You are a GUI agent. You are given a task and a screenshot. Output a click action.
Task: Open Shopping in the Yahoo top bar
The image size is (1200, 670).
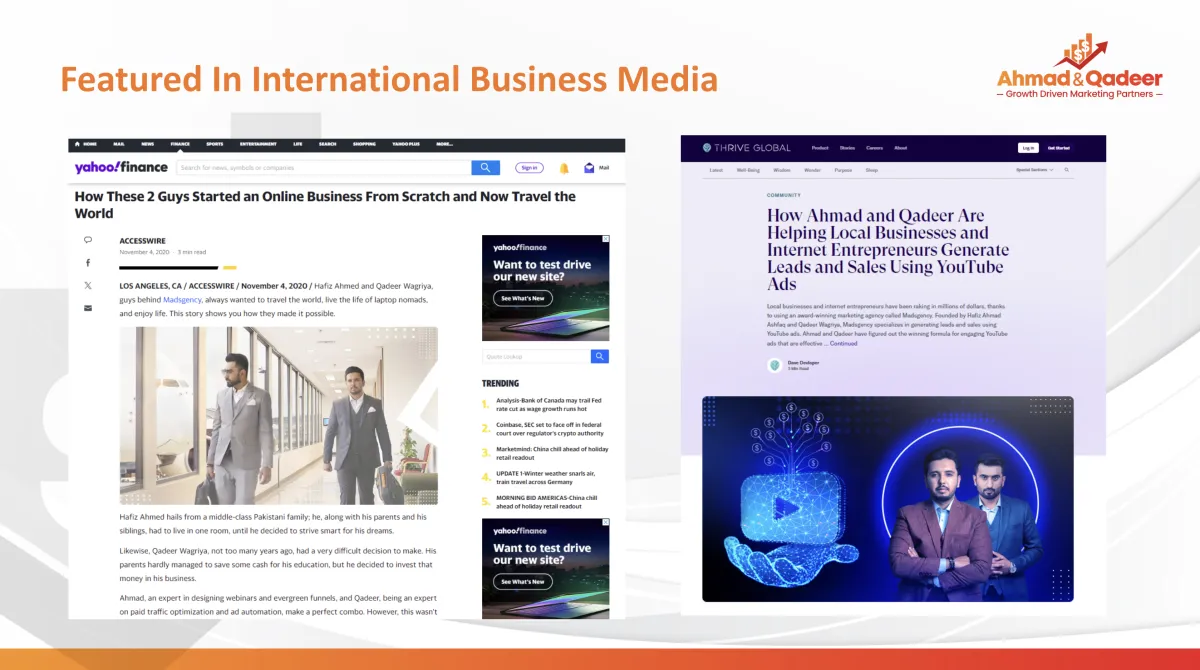[x=364, y=144]
